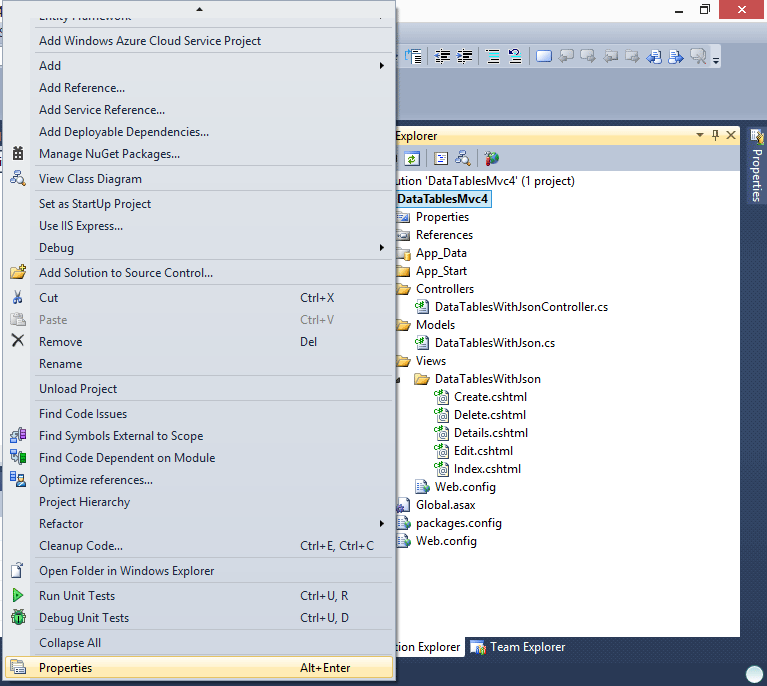
Task: Click the View Class Diagram icon in the menu
Action: (18, 178)
